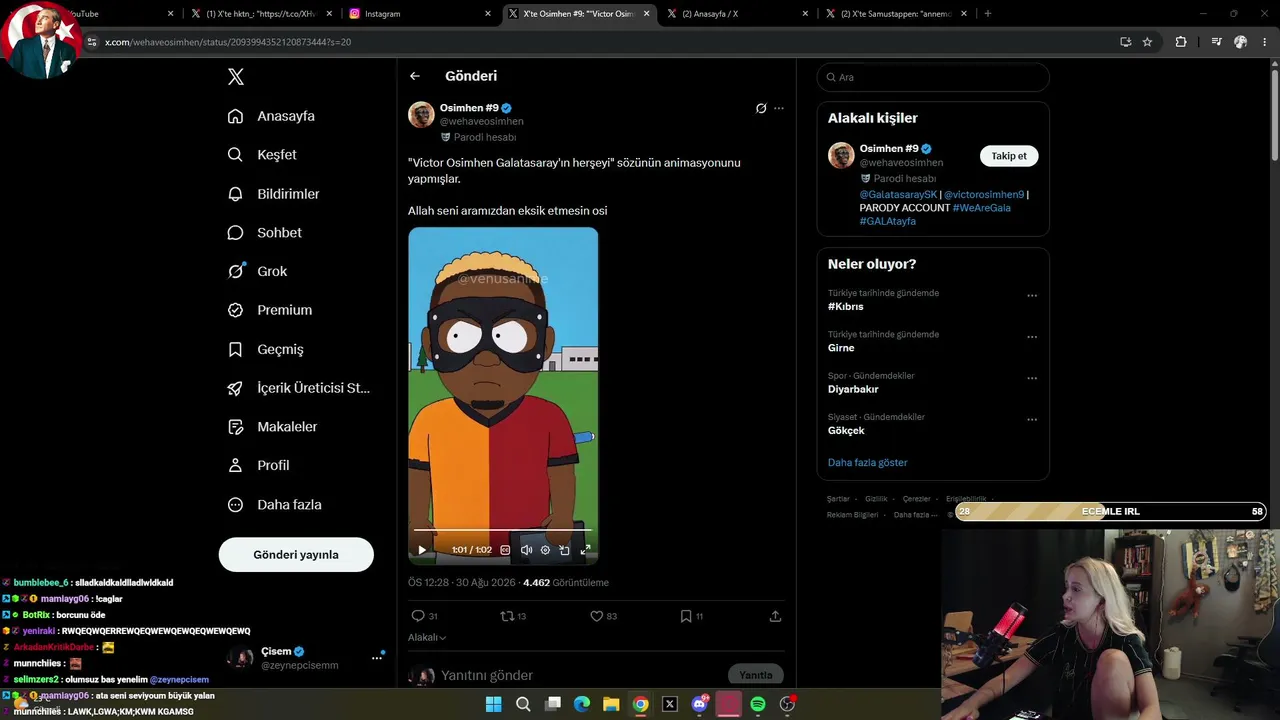Mute the video sound
The height and width of the screenshot is (720, 1280).
tap(526, 550)
